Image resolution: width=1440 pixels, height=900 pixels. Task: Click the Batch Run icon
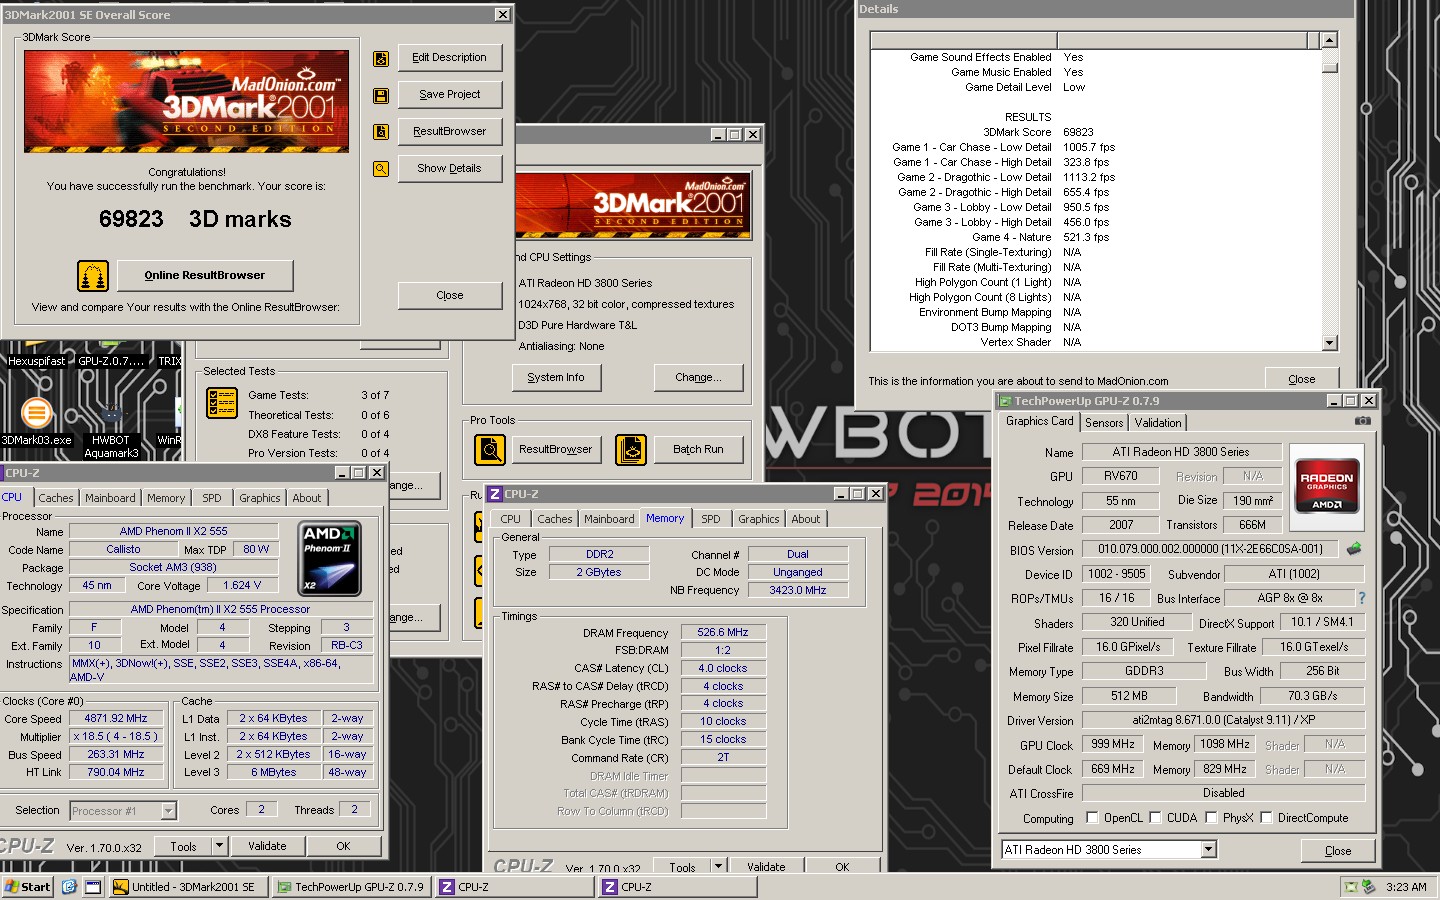(x=631, y=450)
